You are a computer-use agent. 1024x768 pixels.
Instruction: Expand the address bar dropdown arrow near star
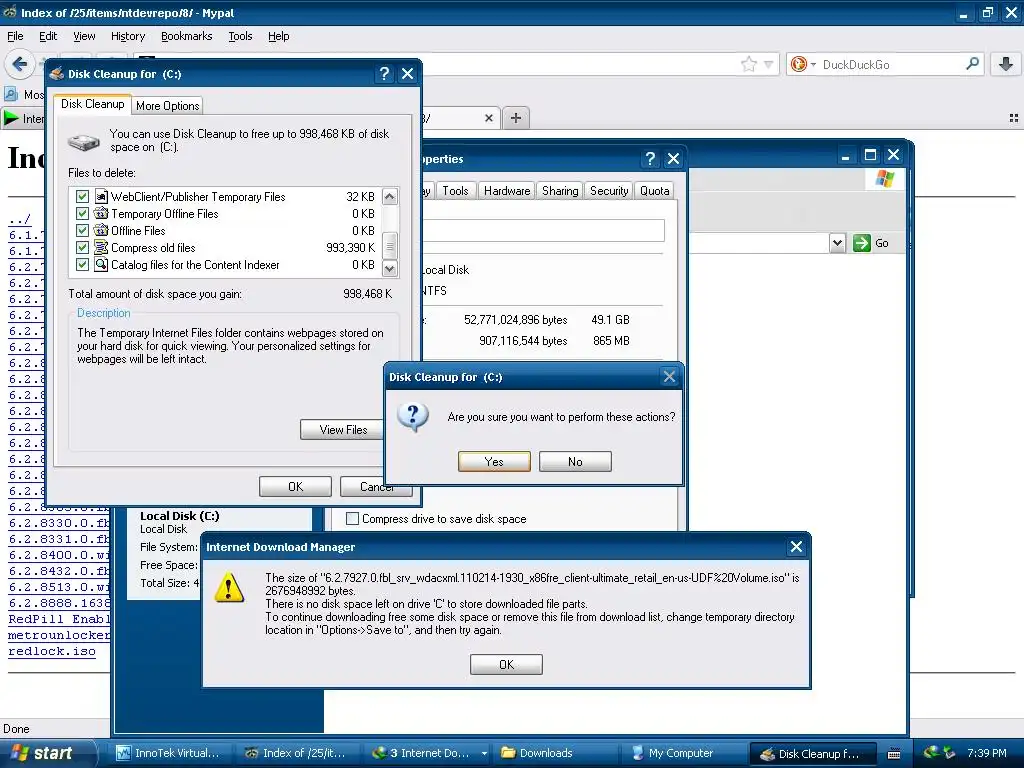click(x=769, y=64)
